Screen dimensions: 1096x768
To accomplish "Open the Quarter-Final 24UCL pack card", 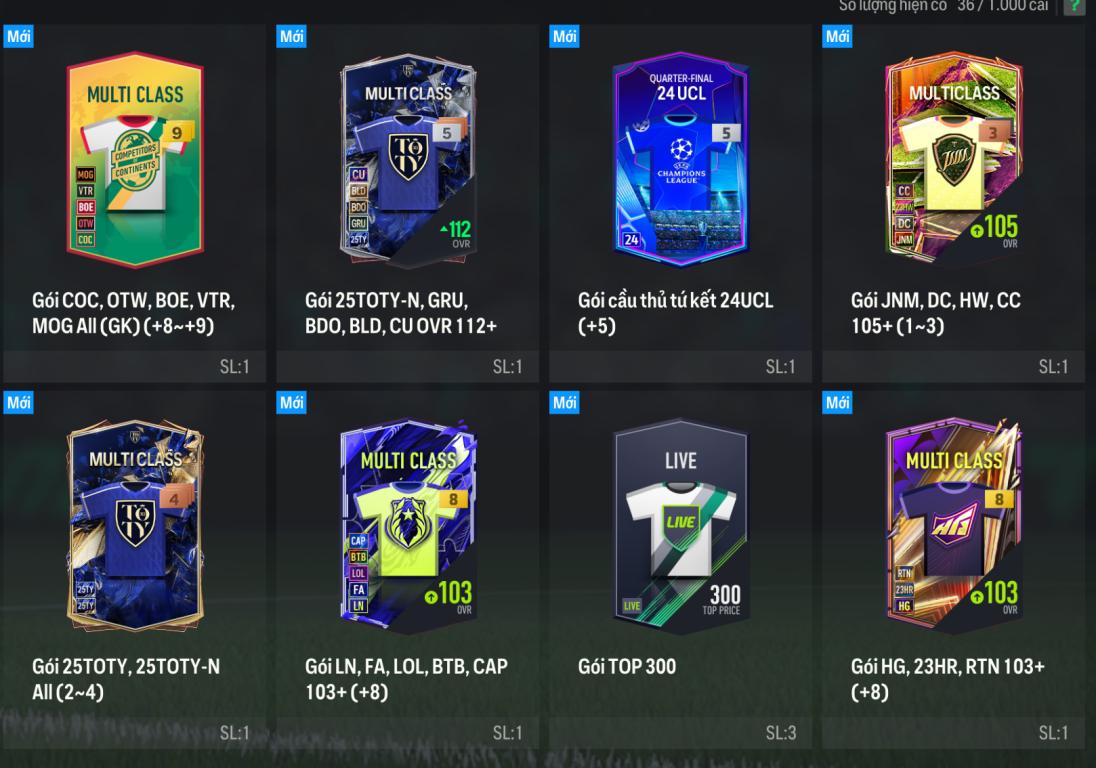I will 681,159.
